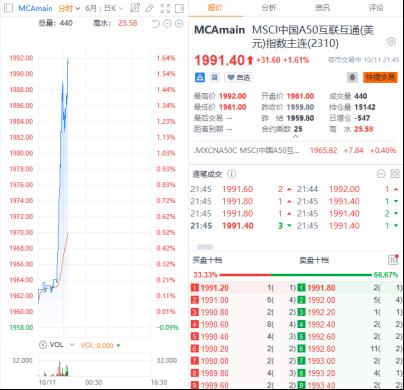Click ask level 2 price 1992.00
The image size is (404, 390).
pyautogui.click(x=321, y=300)
